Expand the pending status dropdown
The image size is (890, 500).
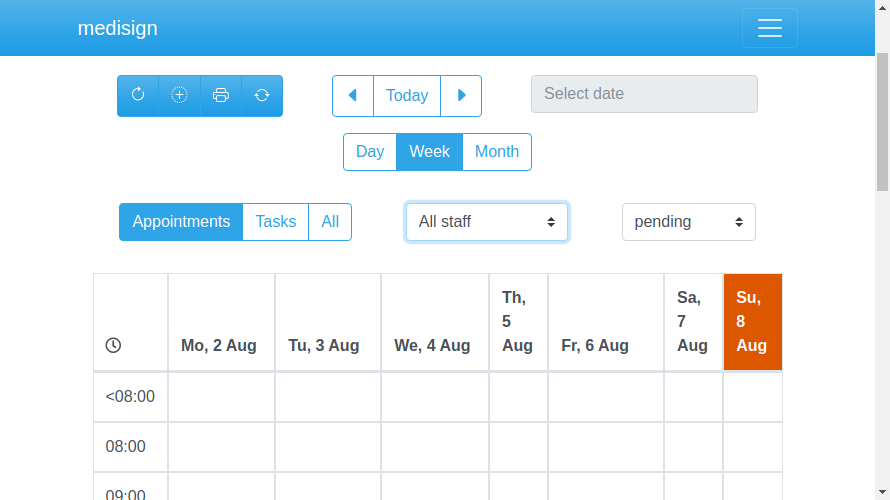click(x=689, y=222)
